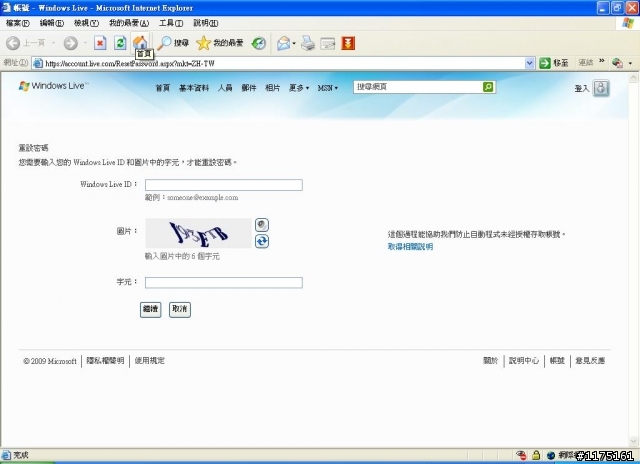Open the 編輯 (Edit) menu
The width and height of the screenshot is (640, 464).
[x=51, y=23]
